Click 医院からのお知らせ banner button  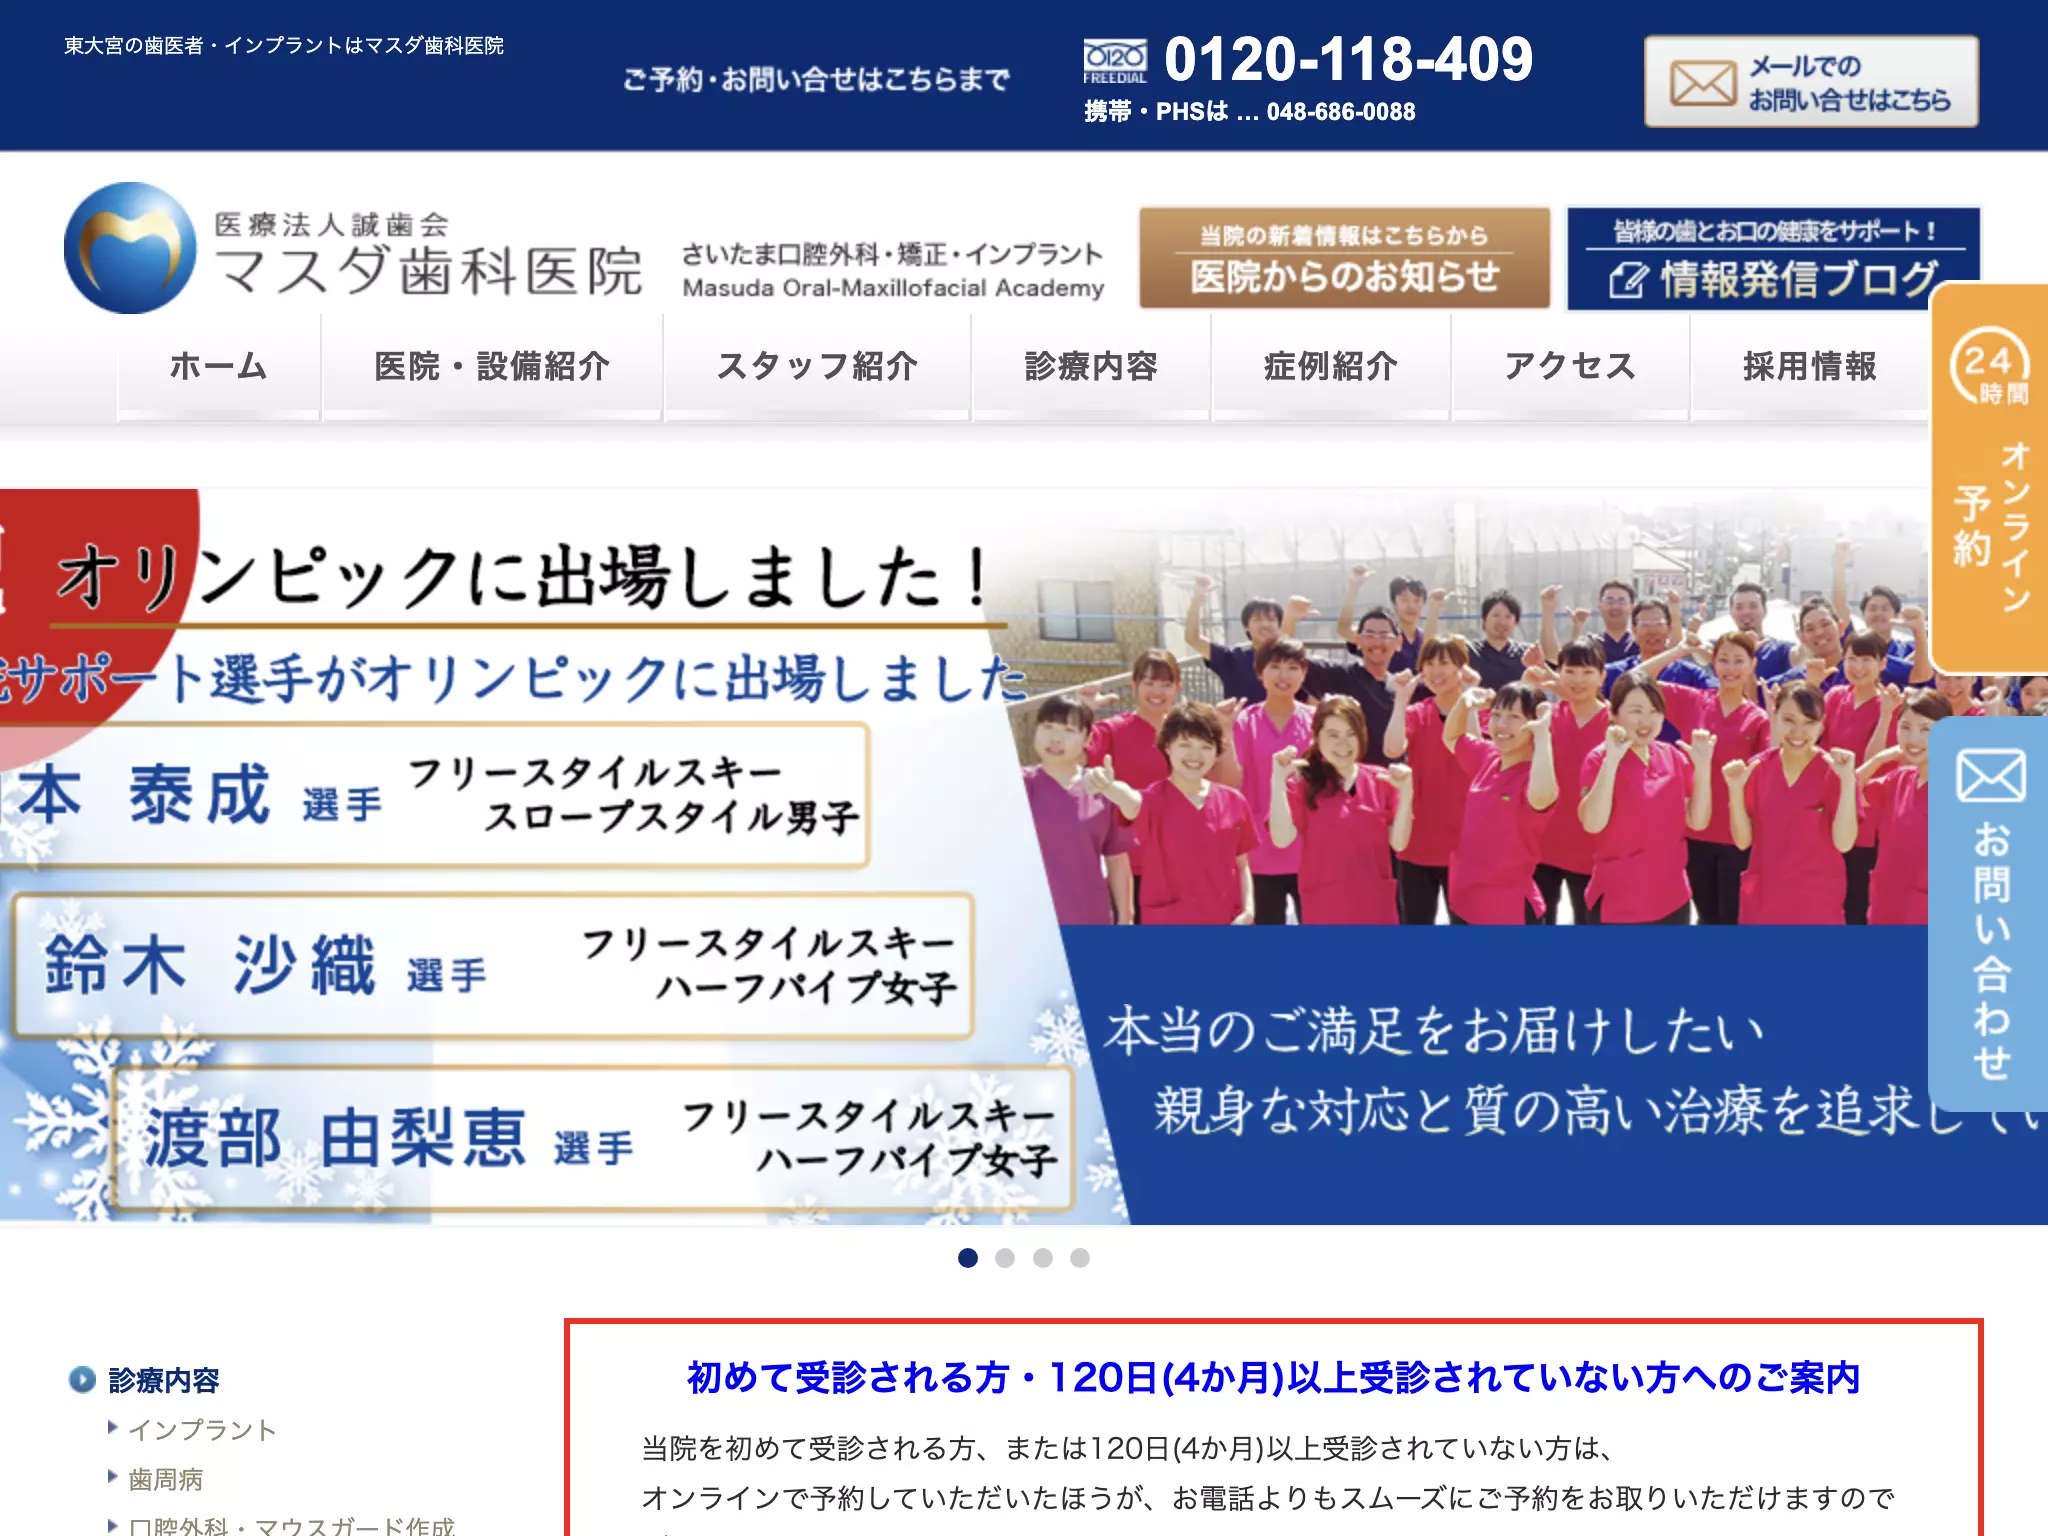click(1345, 258)
